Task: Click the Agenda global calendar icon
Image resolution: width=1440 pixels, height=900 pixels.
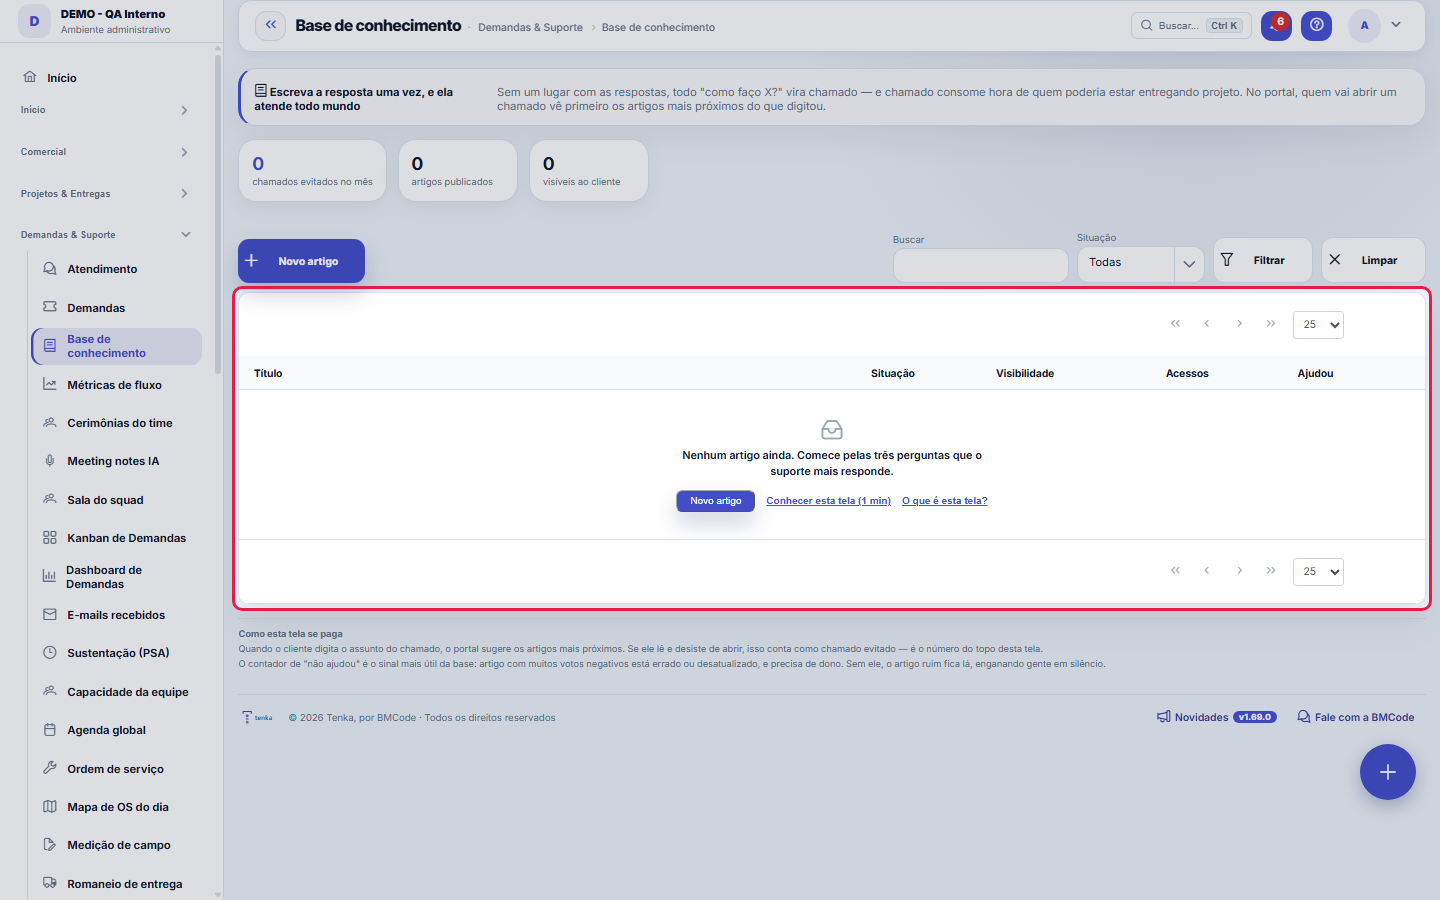Action: click(50, 730)
